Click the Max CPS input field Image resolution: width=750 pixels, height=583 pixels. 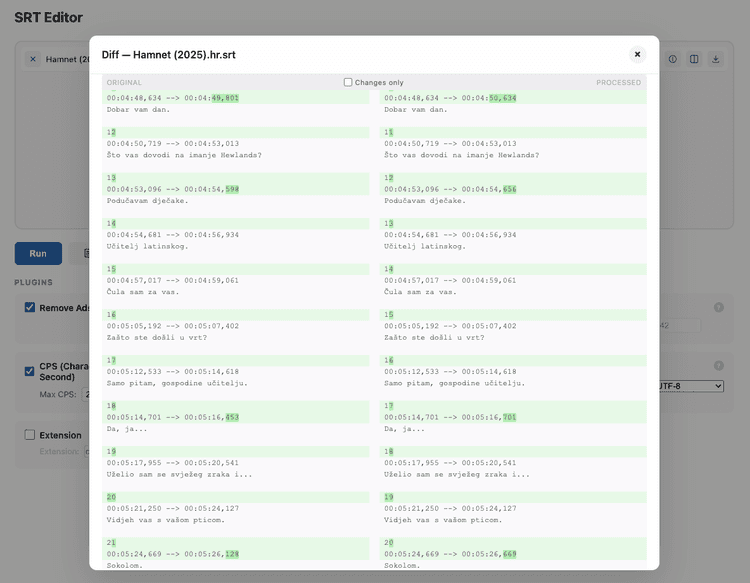(x=86, y=395)
